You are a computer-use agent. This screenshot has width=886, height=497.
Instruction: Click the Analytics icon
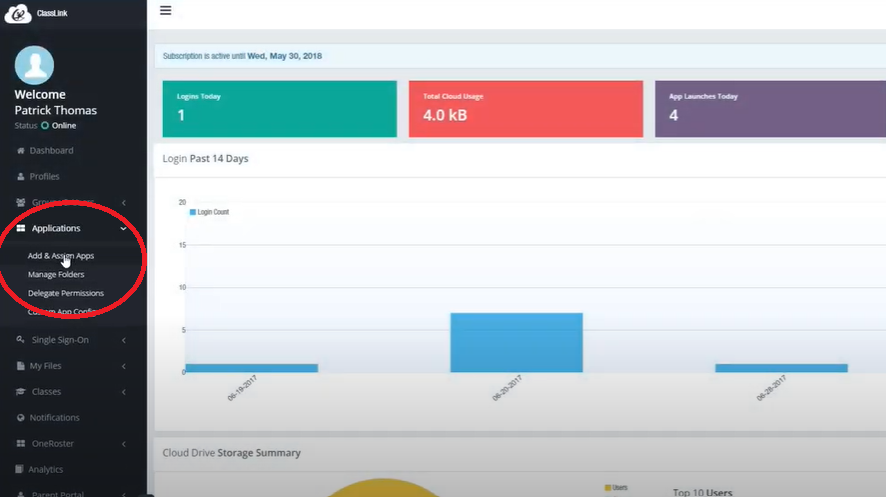point(19,469)
